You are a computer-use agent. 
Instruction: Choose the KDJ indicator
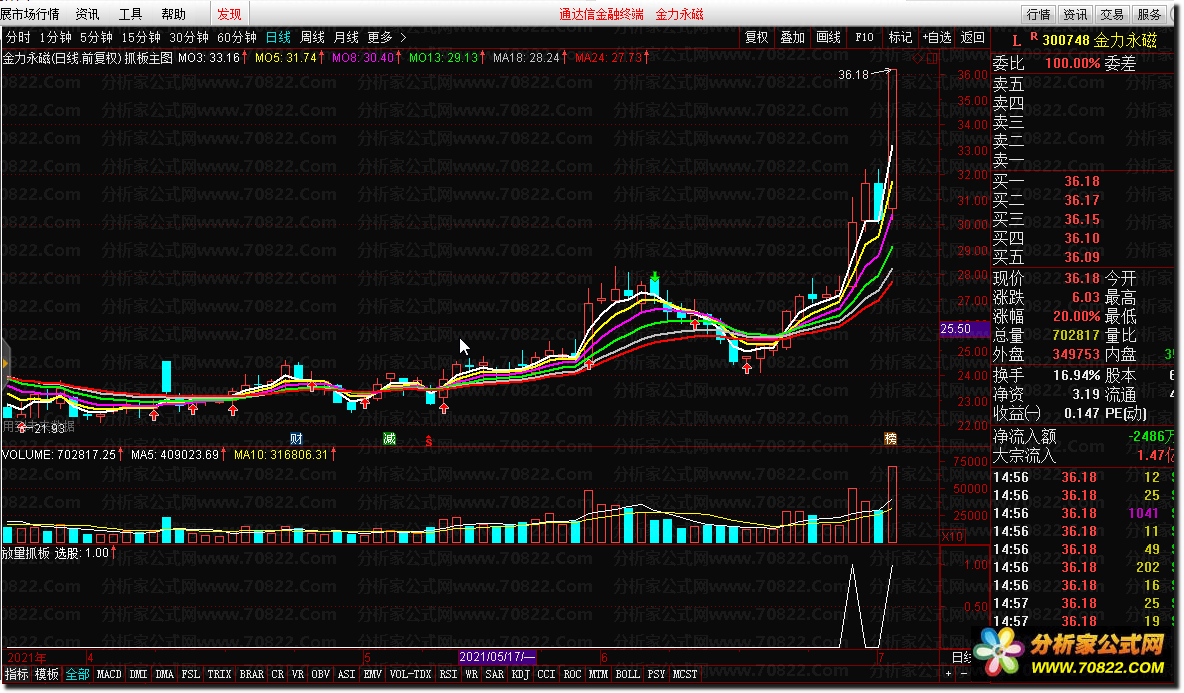tap(520, 674)
